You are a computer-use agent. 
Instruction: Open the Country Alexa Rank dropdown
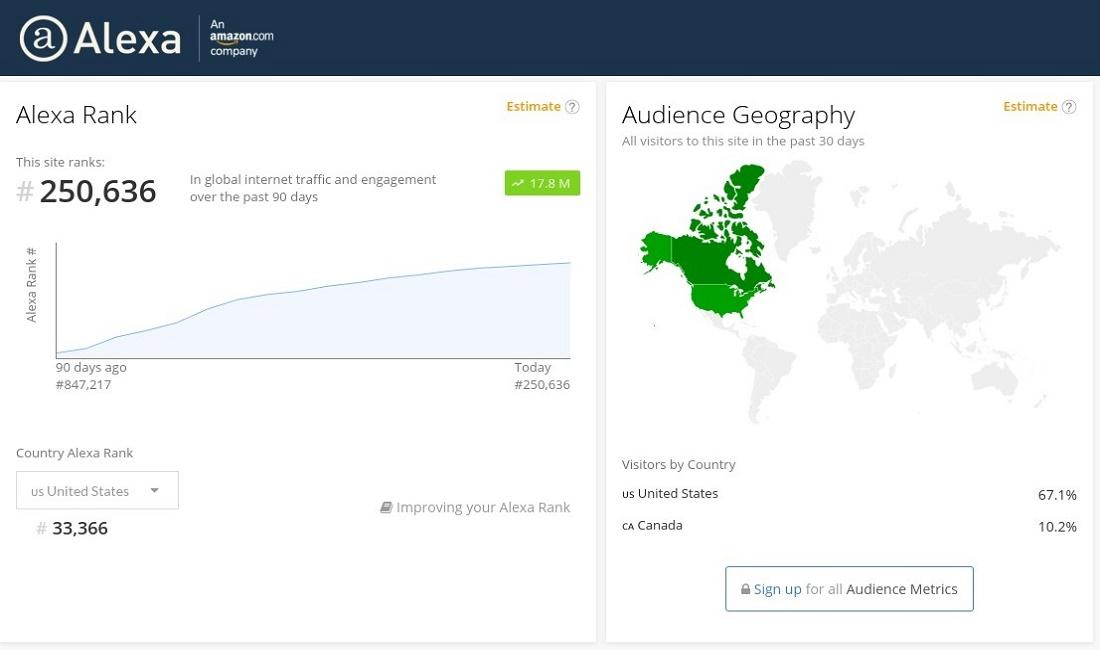coord(96,490)
